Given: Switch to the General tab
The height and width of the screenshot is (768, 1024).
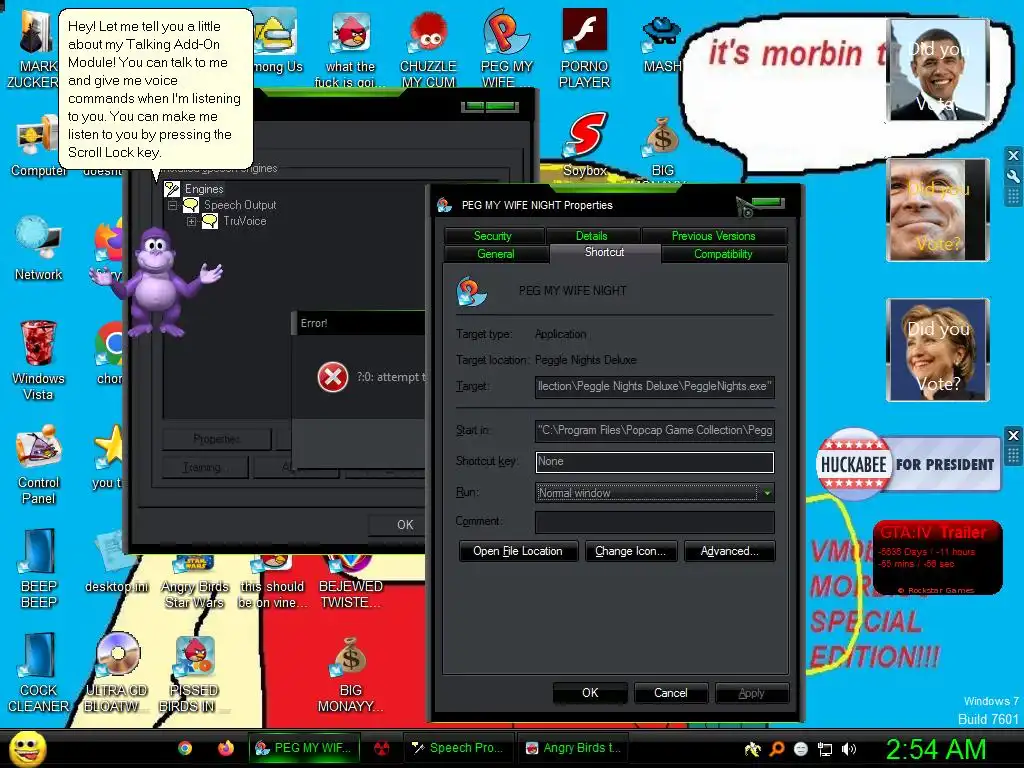Looking at the screenshot, I should click(x=496, y=254).
